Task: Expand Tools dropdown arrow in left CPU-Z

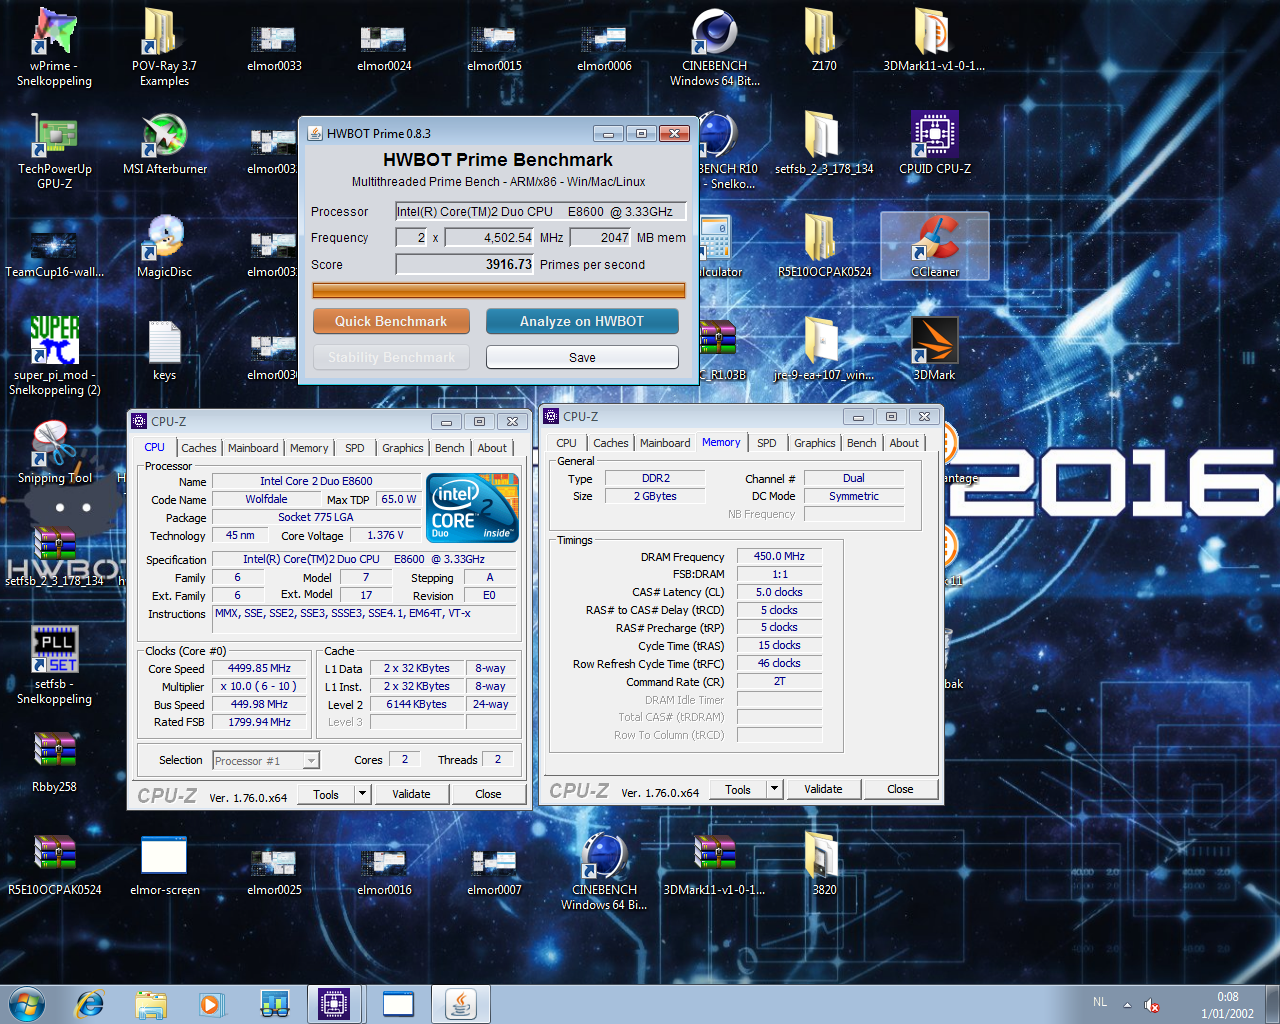Action: click(x=363, y=794)
